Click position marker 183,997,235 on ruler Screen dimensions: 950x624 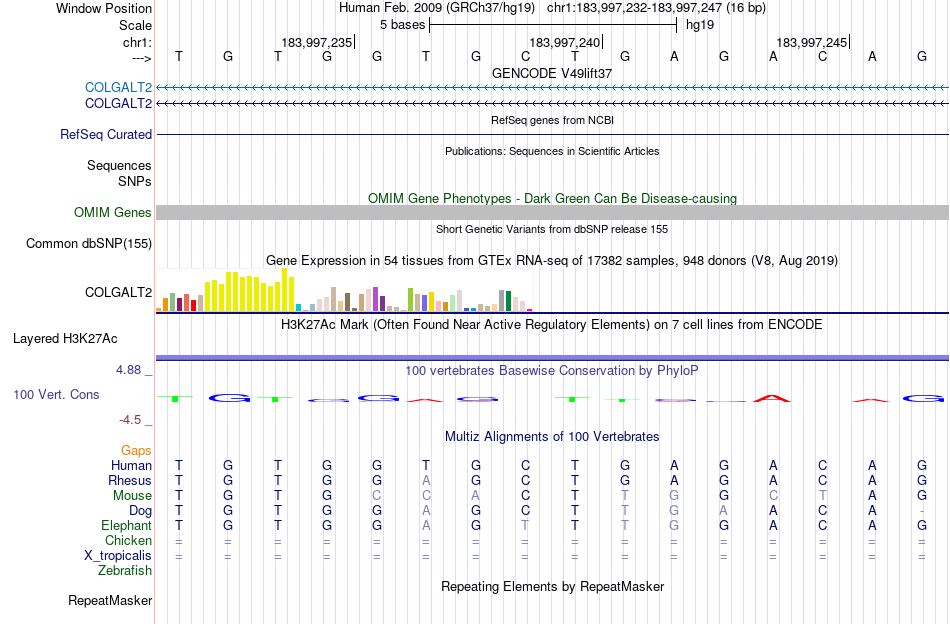click(317, 42)
